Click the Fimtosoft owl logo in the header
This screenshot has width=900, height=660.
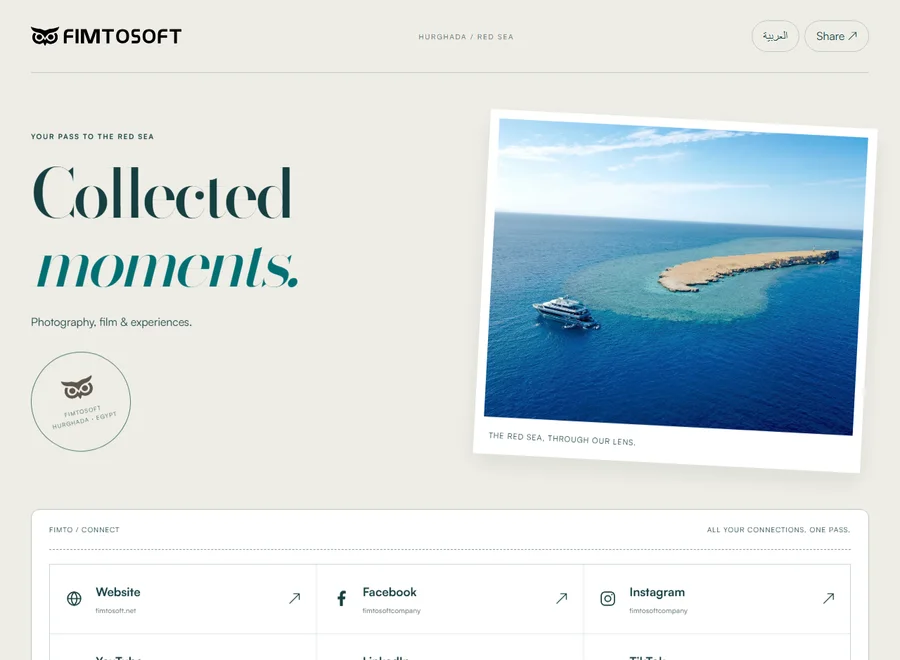click(106, 36)
